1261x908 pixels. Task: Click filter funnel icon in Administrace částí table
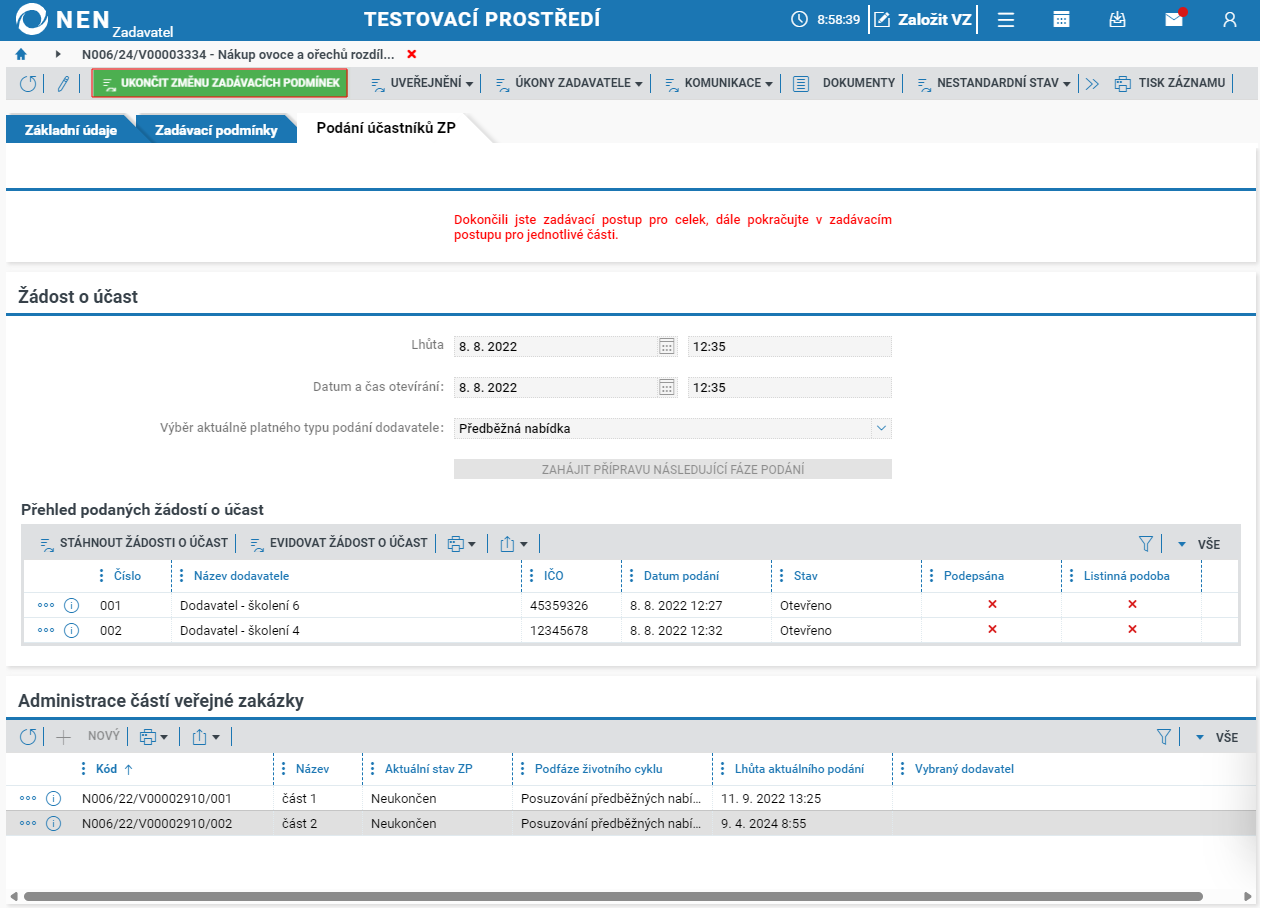[x=1163, y=737]
